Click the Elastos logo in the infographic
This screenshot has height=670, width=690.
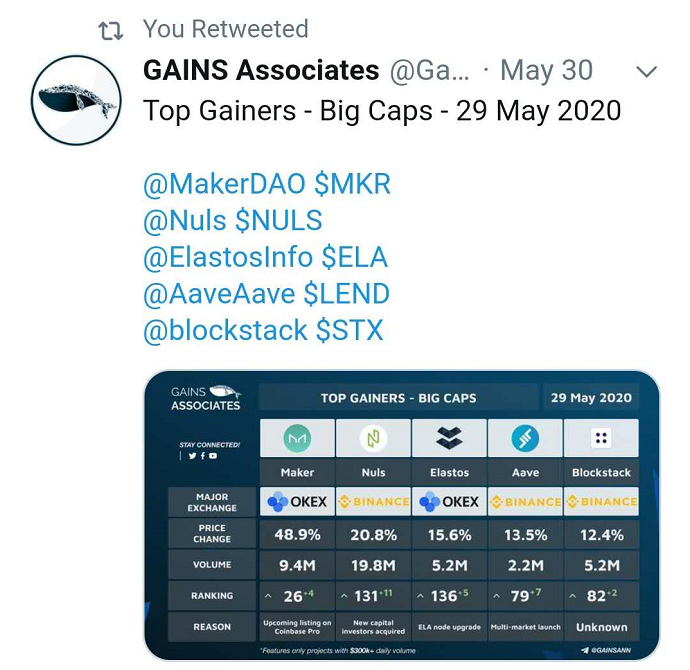coord(449,438)
